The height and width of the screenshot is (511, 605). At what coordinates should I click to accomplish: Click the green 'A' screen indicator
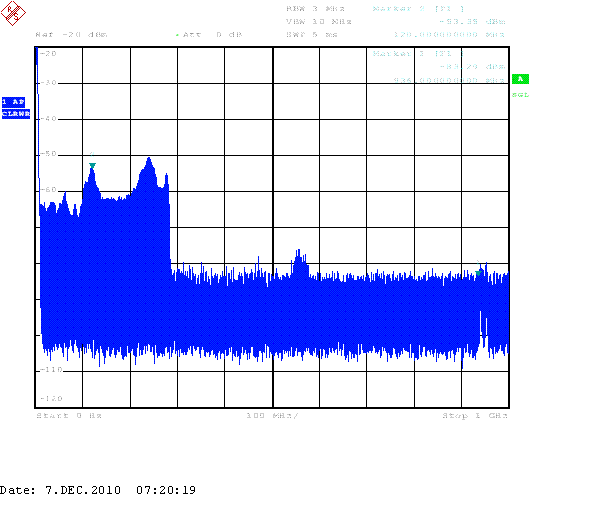click(520, 79)
